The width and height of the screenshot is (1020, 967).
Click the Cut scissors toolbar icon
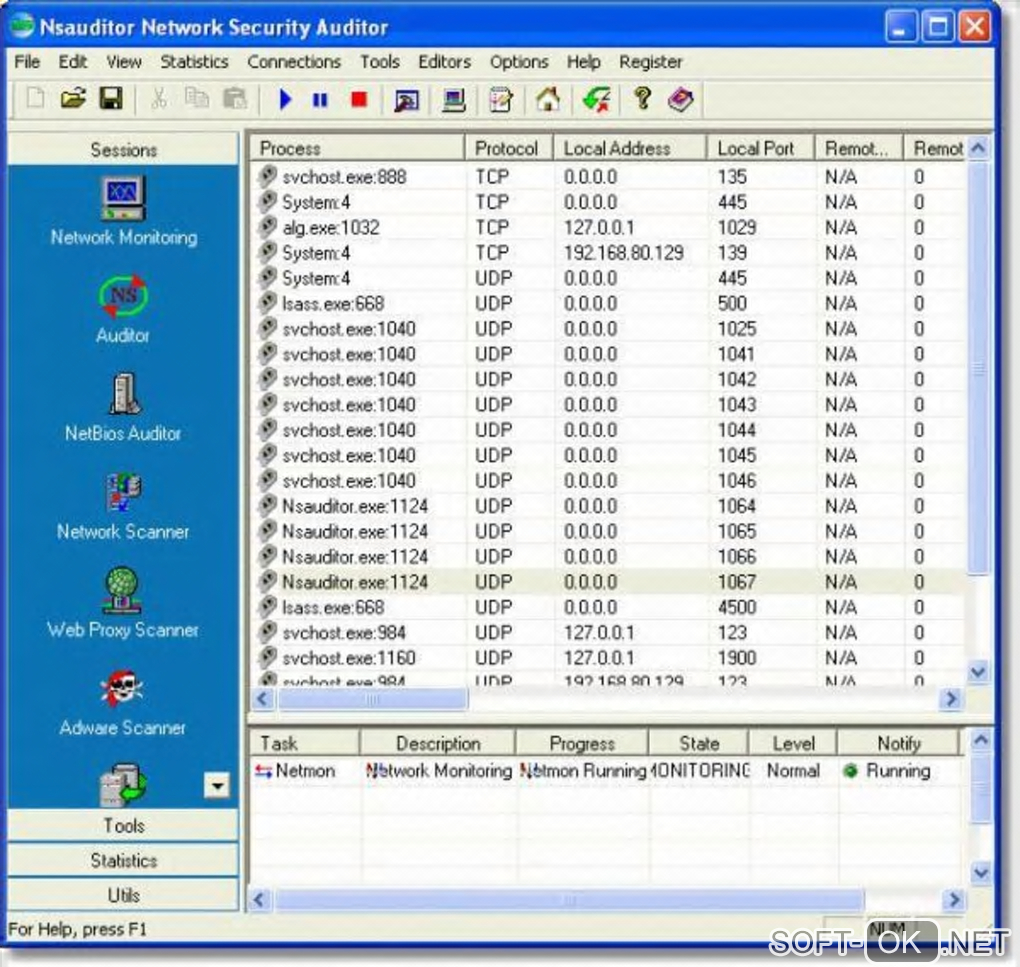[x=159, y=99]
